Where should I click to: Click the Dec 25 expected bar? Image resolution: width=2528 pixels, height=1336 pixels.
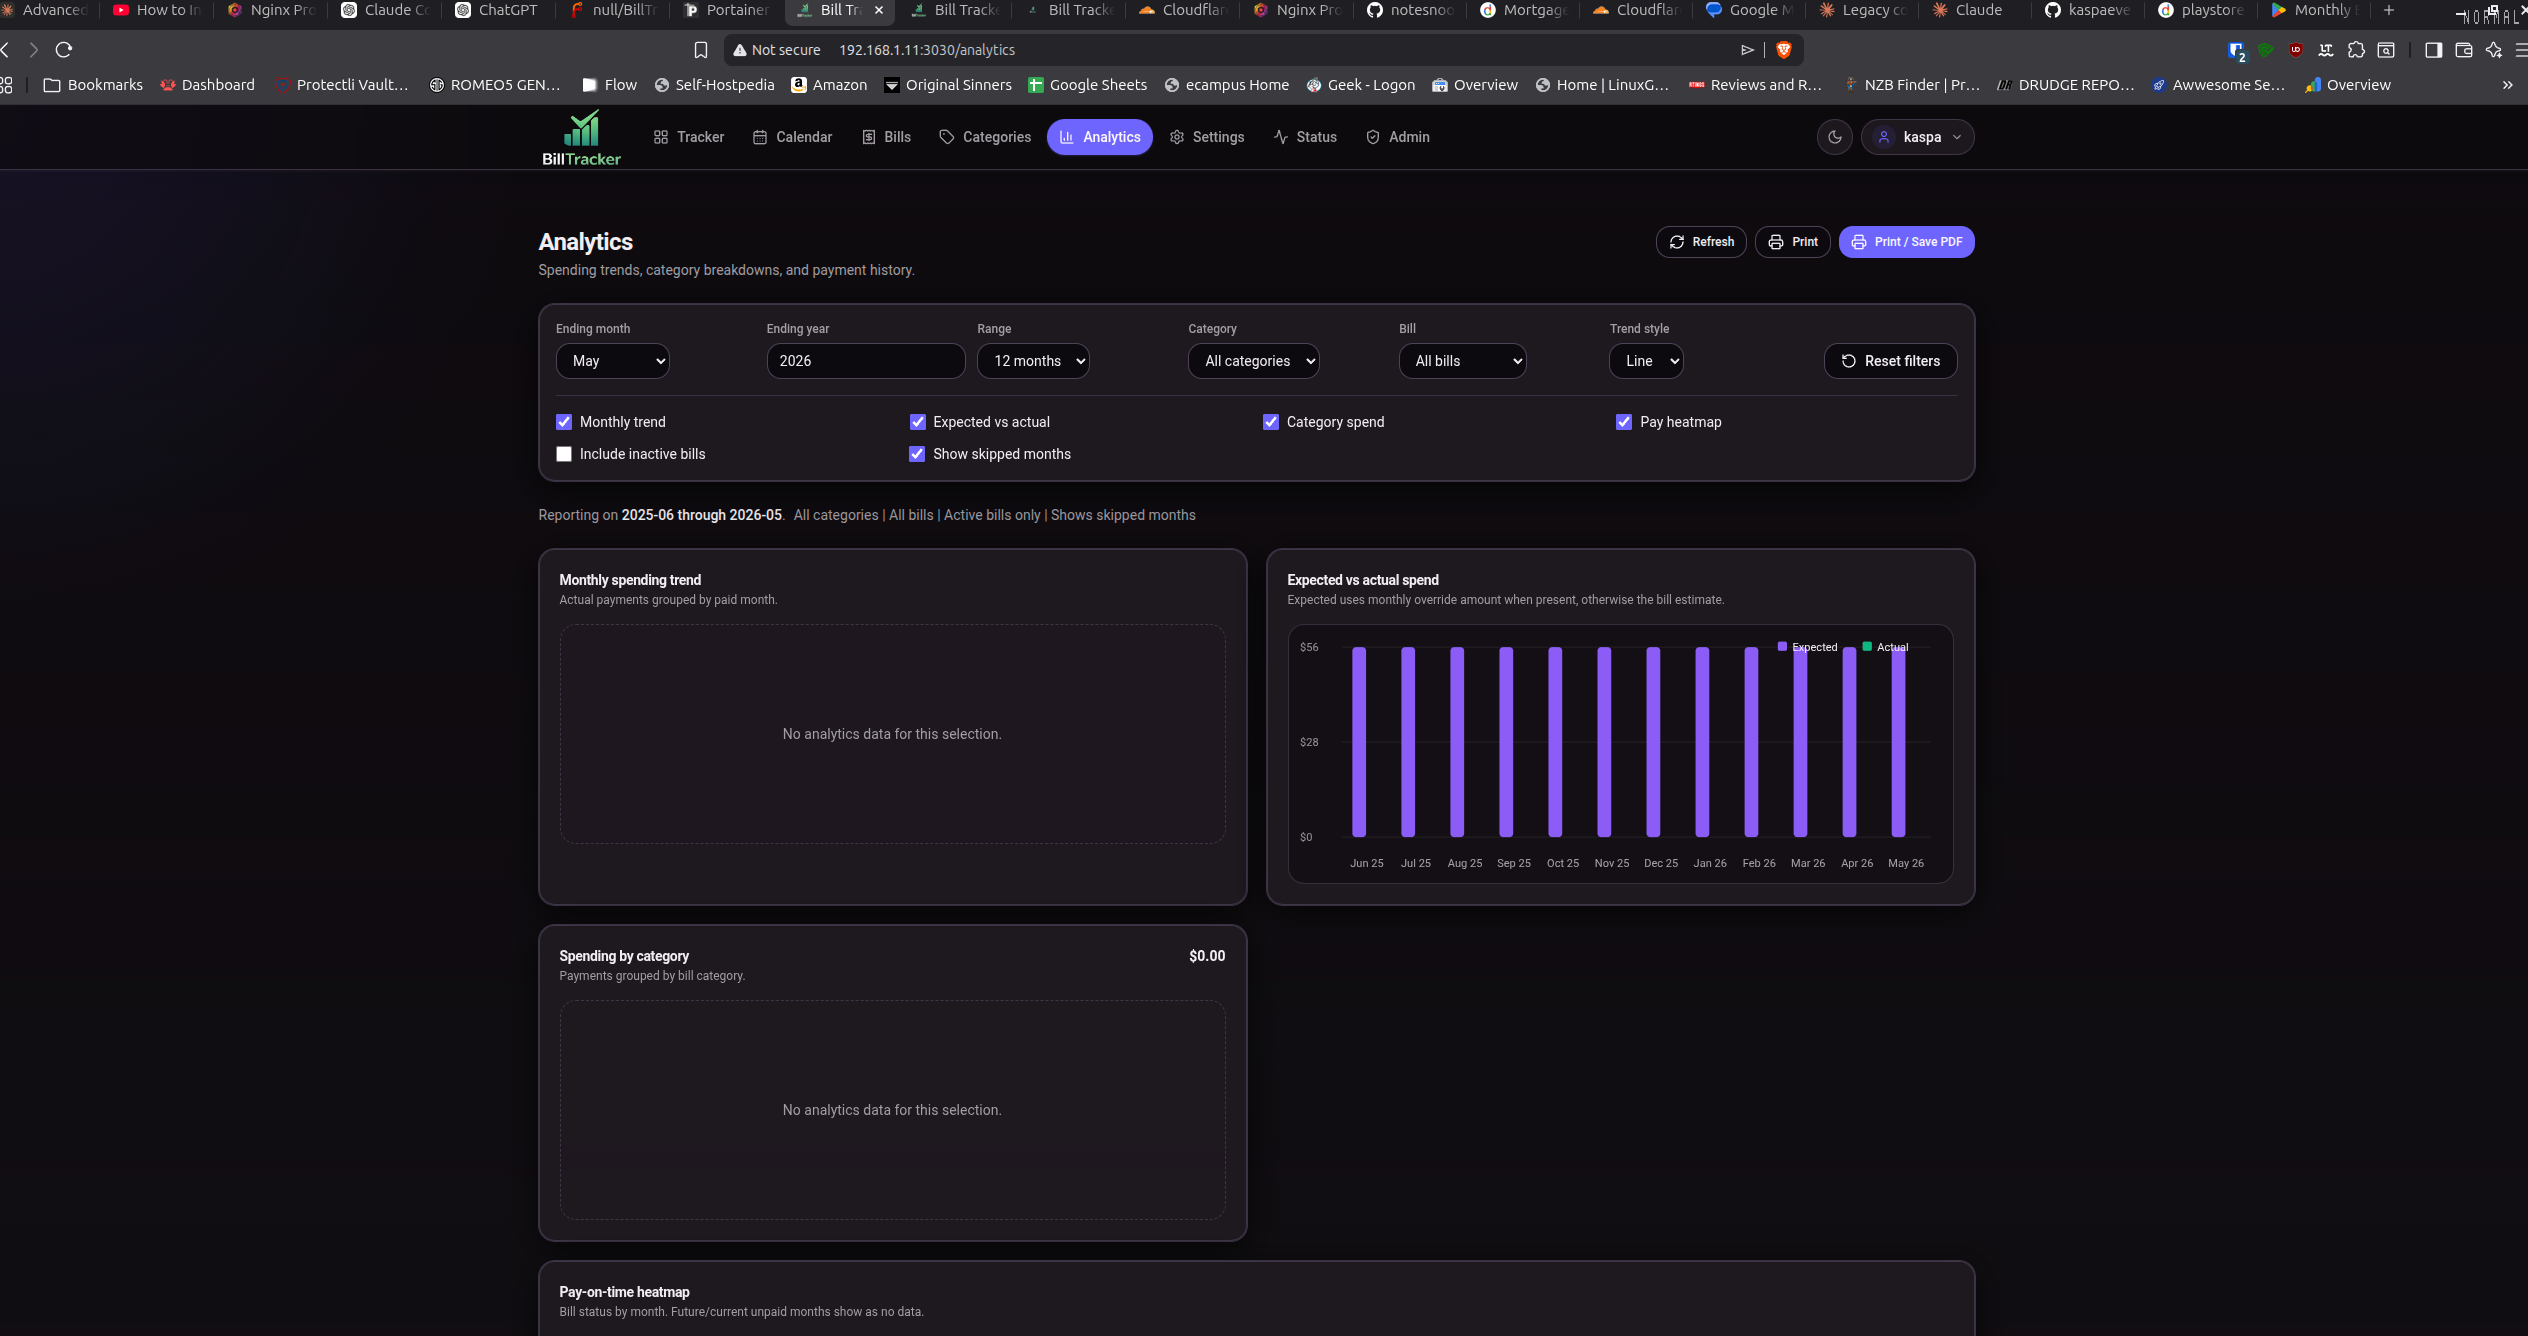1653,742
